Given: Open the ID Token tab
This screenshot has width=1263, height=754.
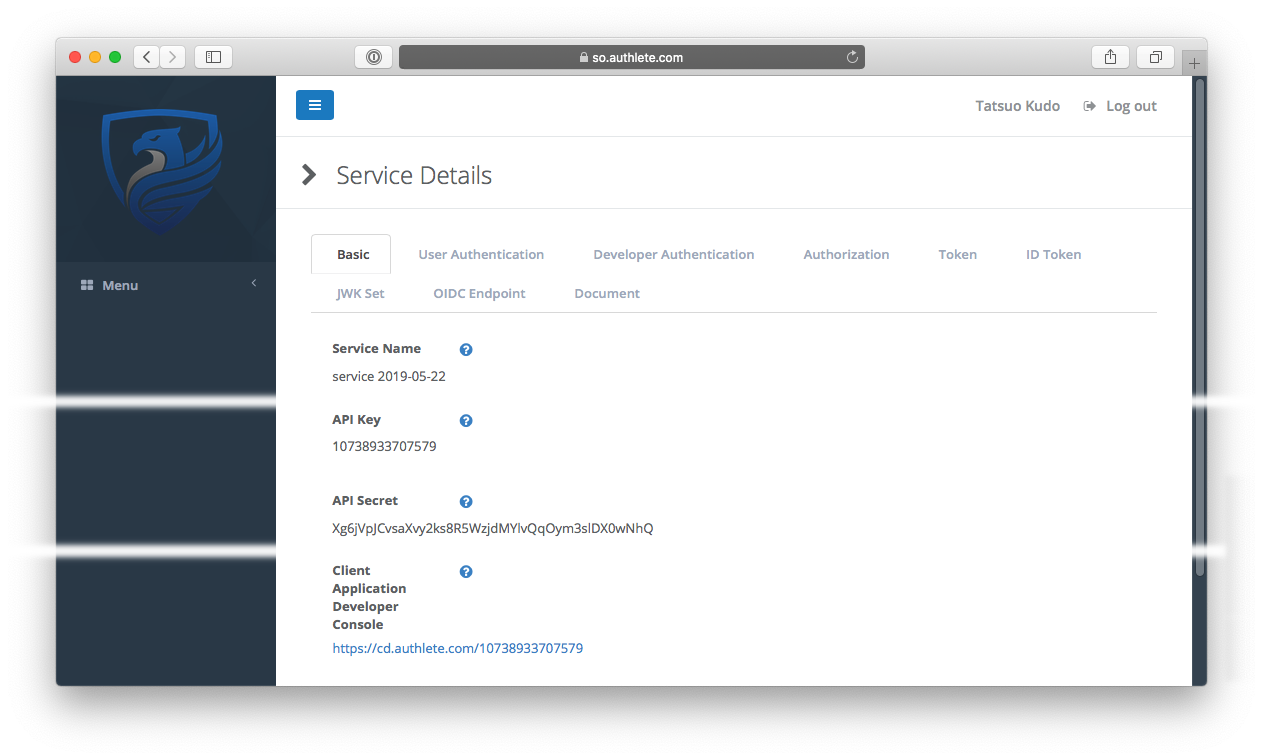Looking at the screenshot, I should click(x=1053, y=254).
